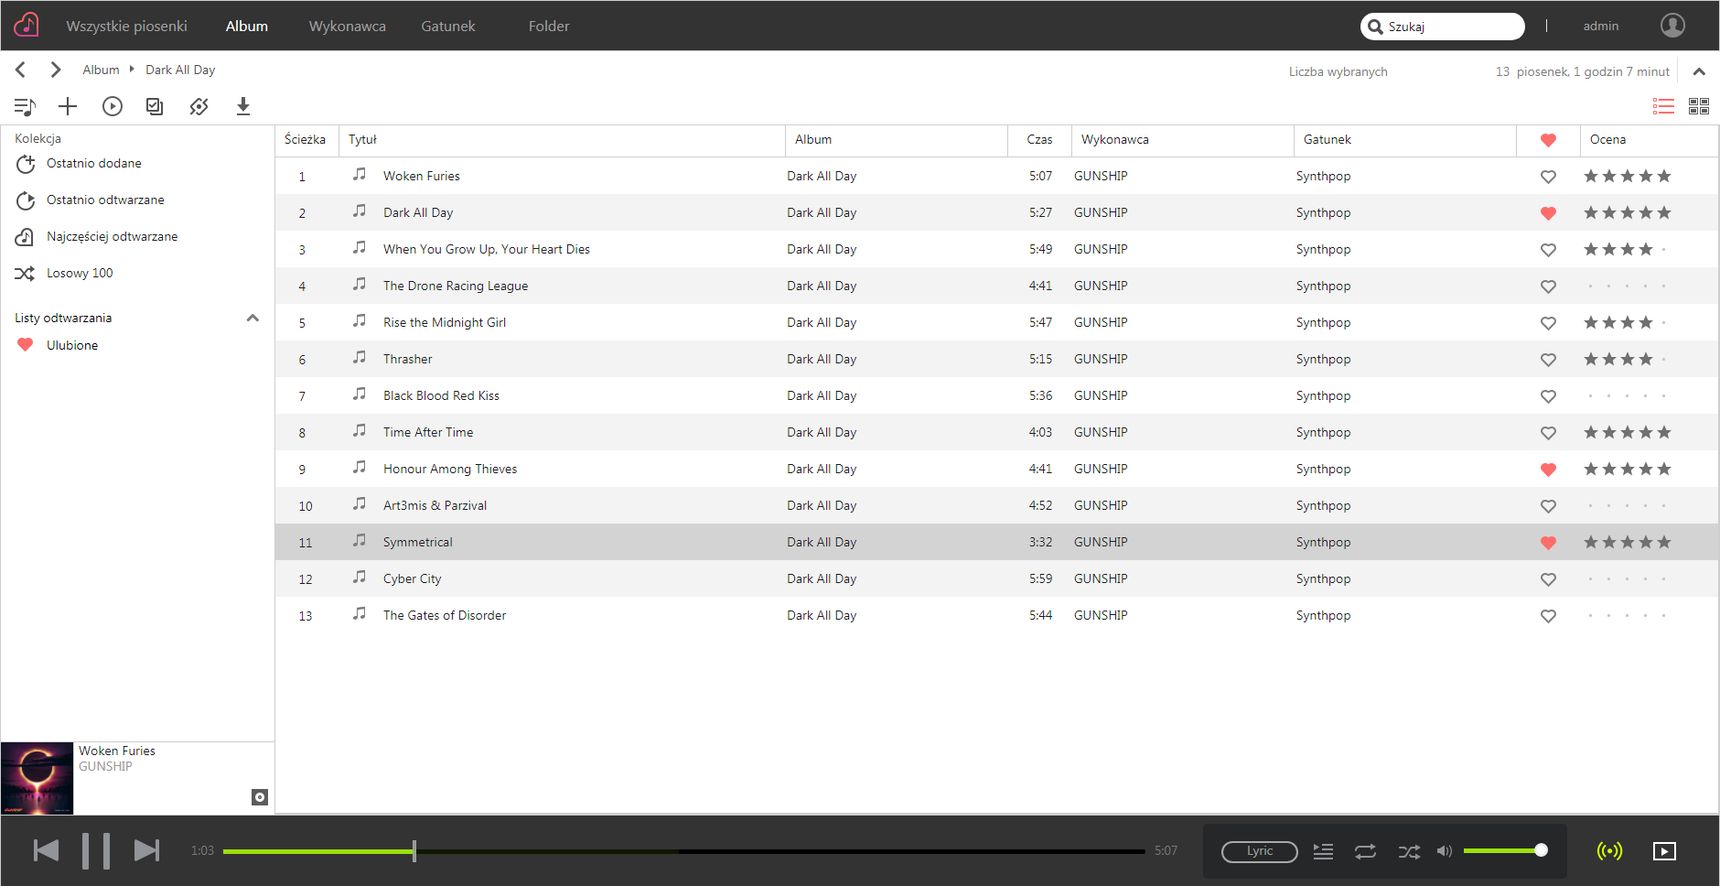The height and width of the screenshot is (886, 1720).
Task: Click the music app logo icon
Action: click(x=26, y=25)
